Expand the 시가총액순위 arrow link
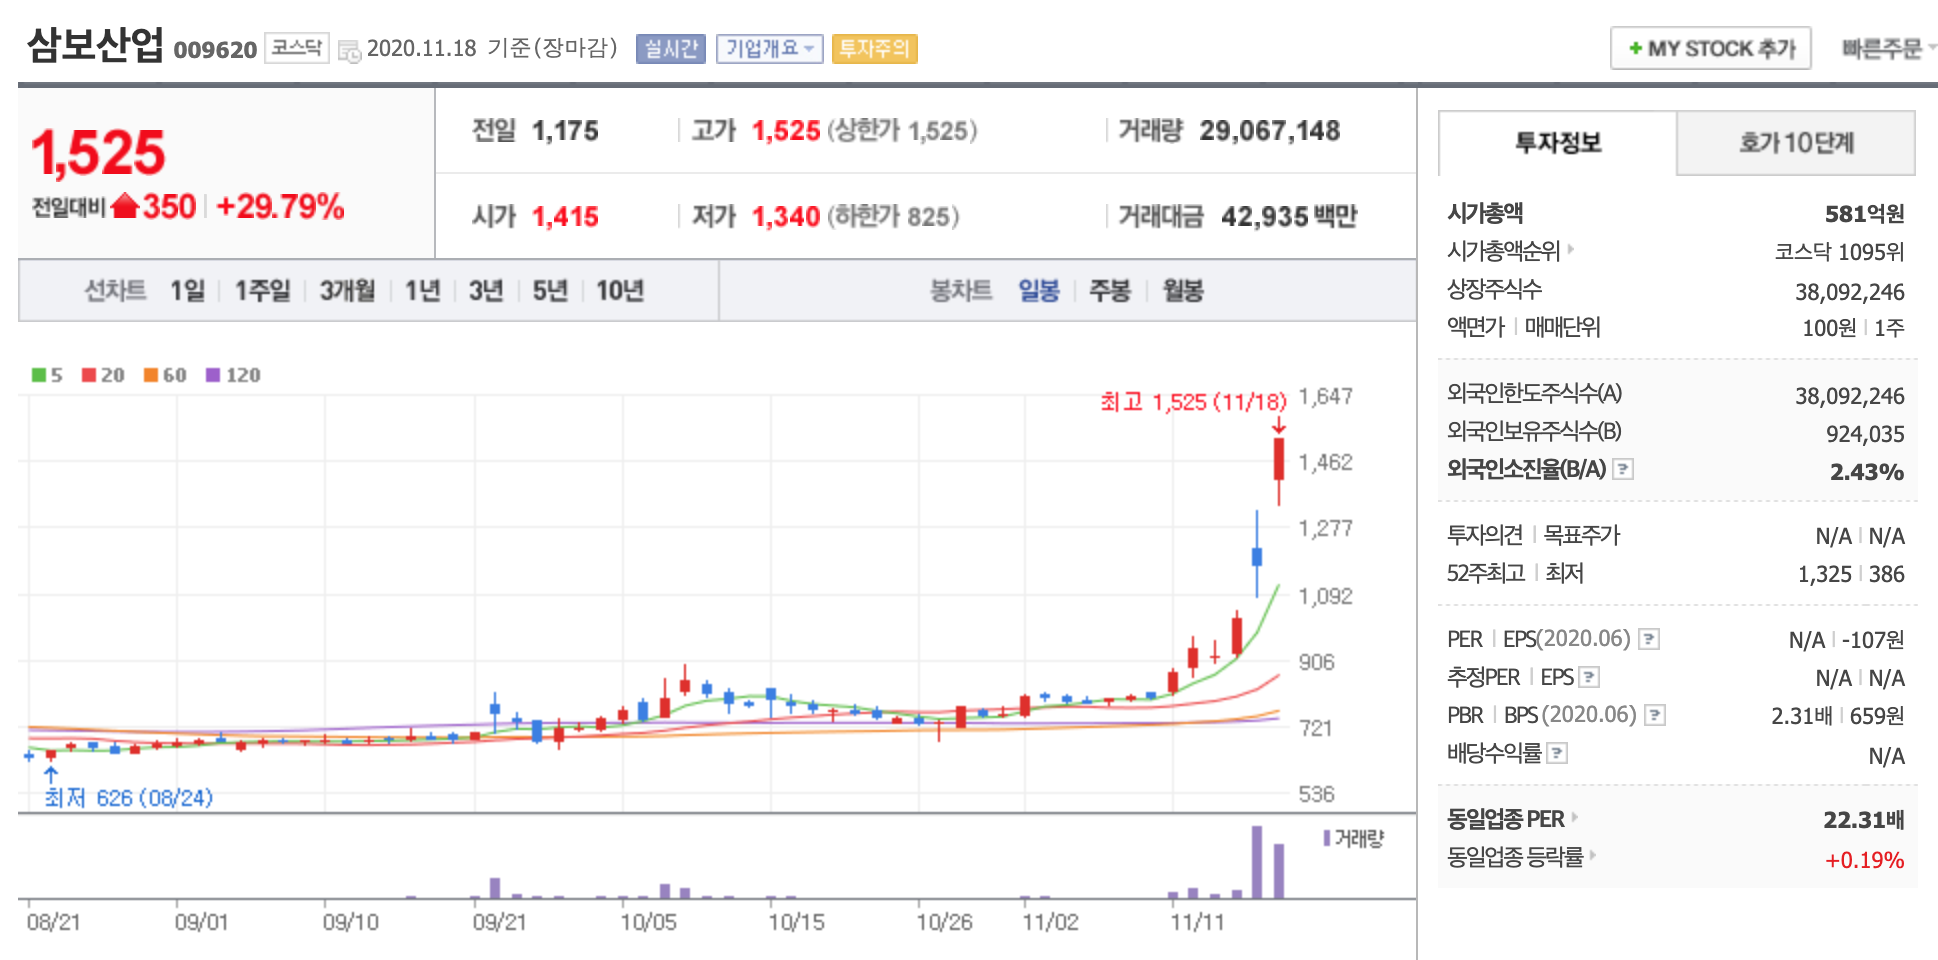This screenshot has height=960, width=1938. pos(1571,248)
